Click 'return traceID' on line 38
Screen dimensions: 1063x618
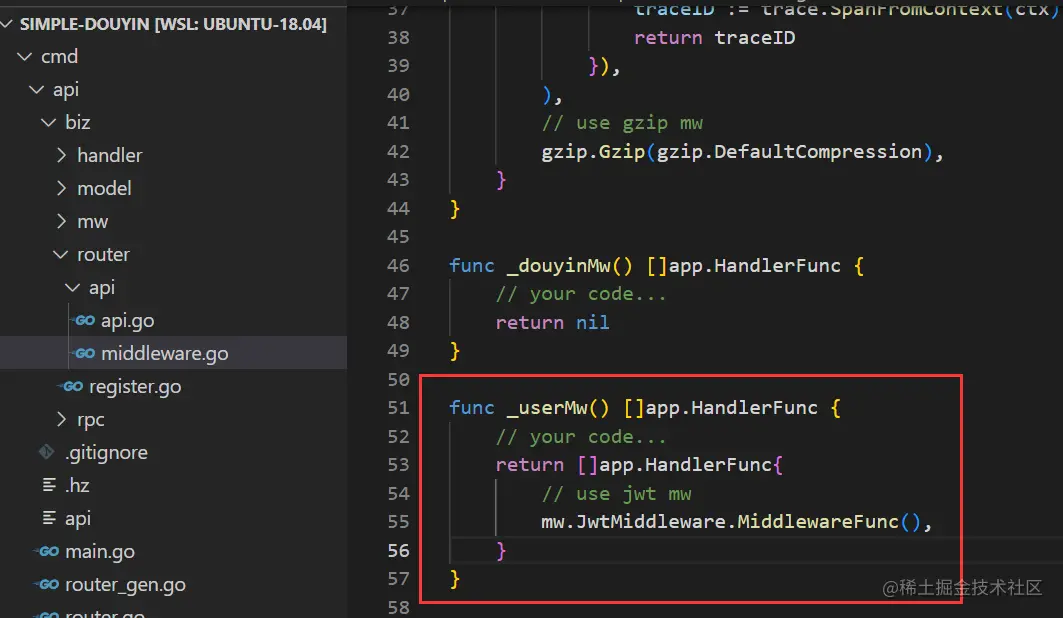(714, 38)
